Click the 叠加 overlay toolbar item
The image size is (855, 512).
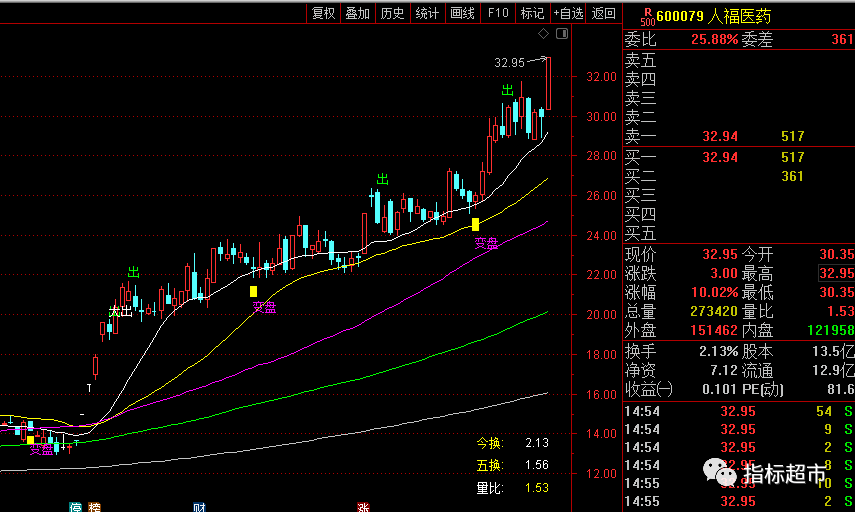click(358, 14)
